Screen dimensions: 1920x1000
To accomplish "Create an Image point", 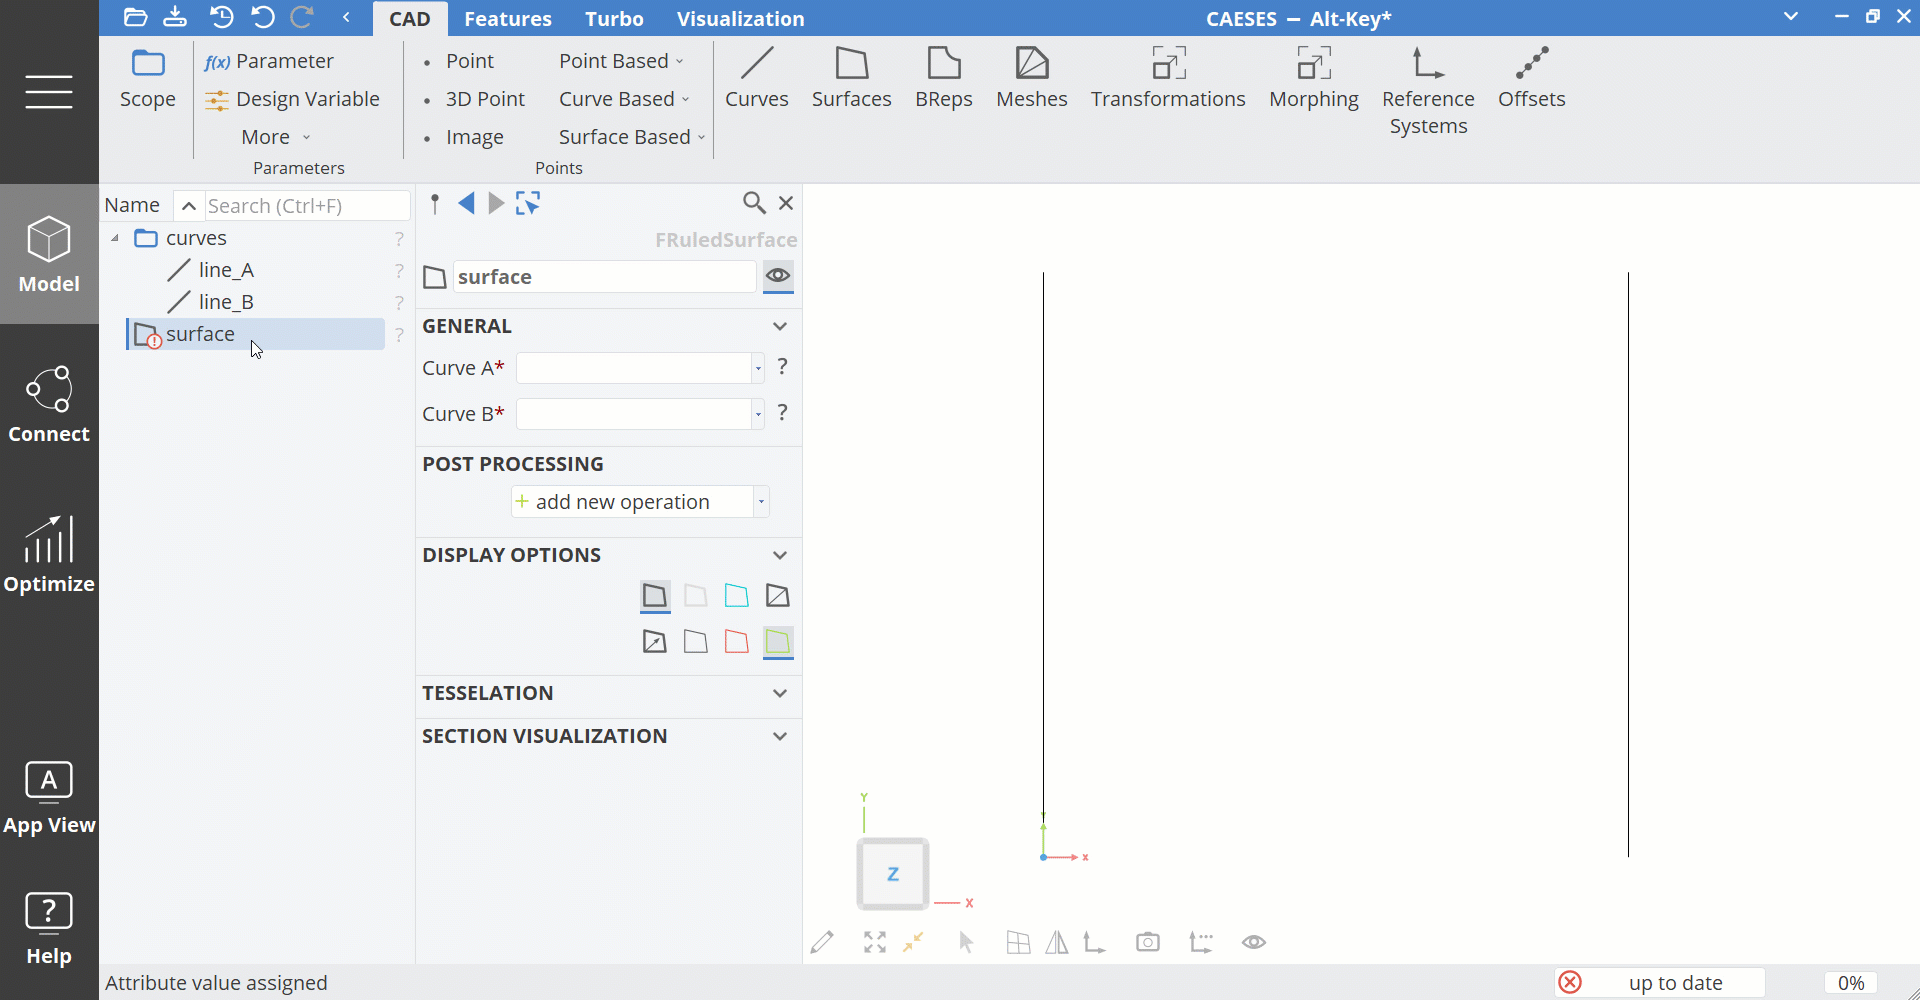I will [x=463, y=137].
